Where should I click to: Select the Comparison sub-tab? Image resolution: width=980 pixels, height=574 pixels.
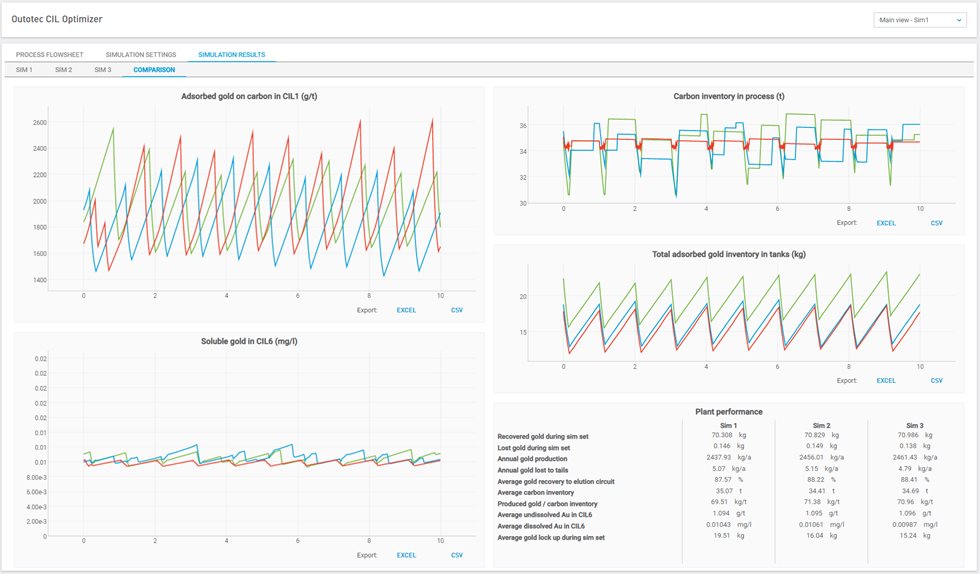click(x=154, y=70)
